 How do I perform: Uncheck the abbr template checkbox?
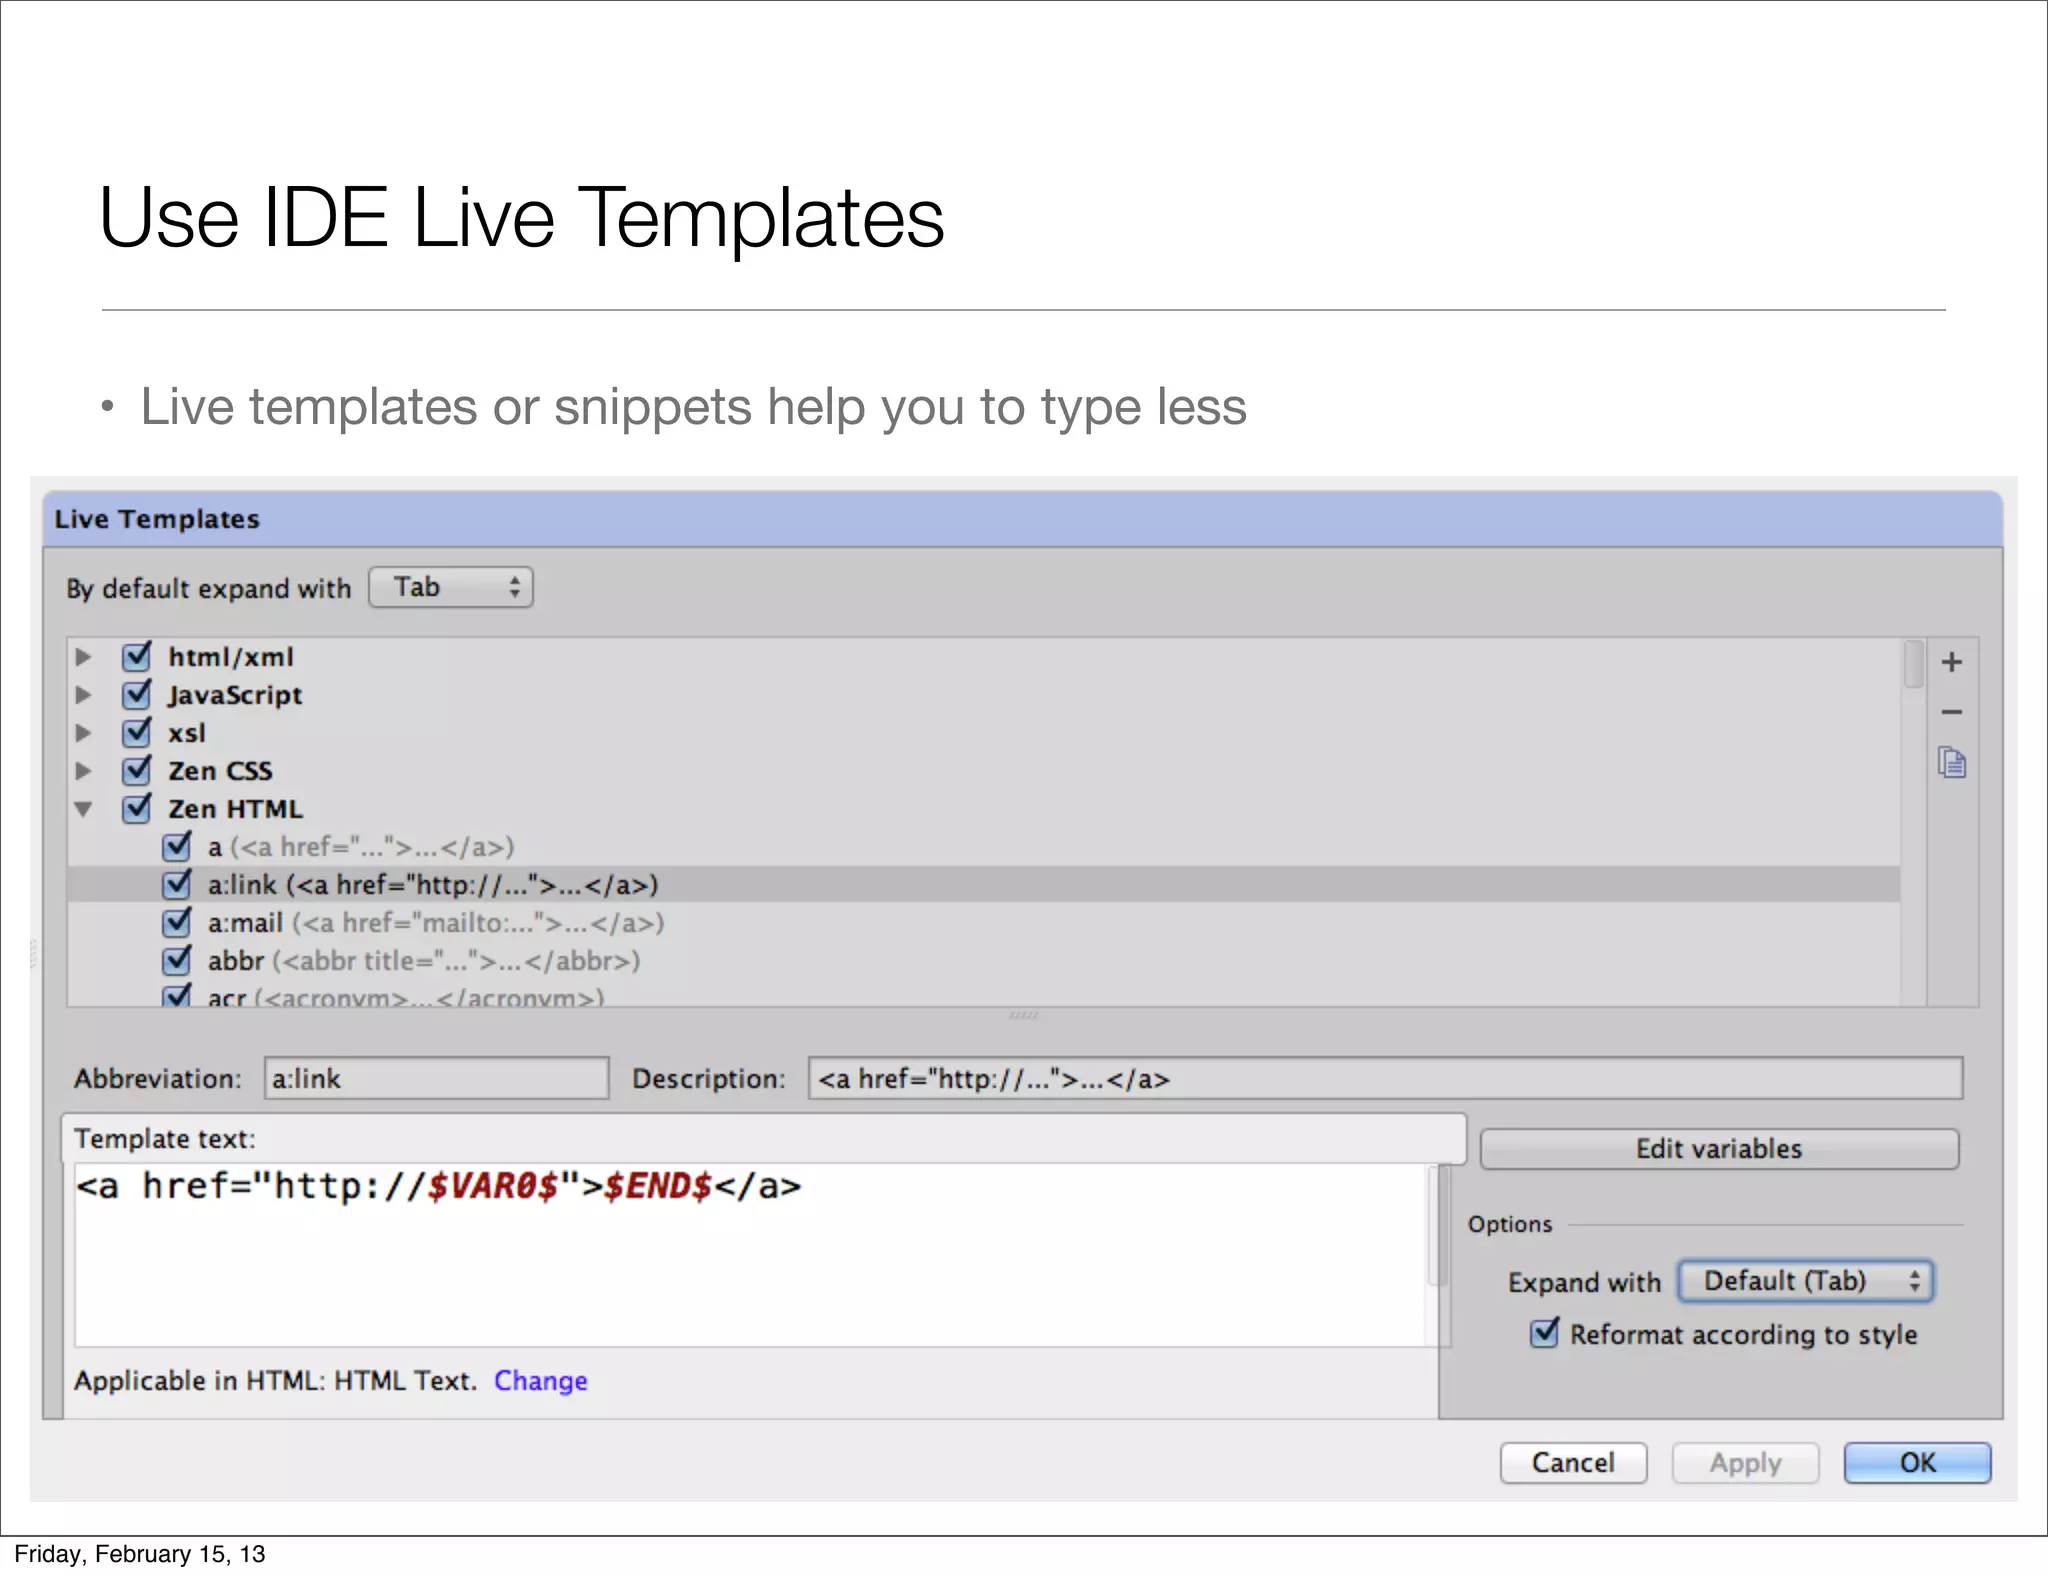click(177, 961)
